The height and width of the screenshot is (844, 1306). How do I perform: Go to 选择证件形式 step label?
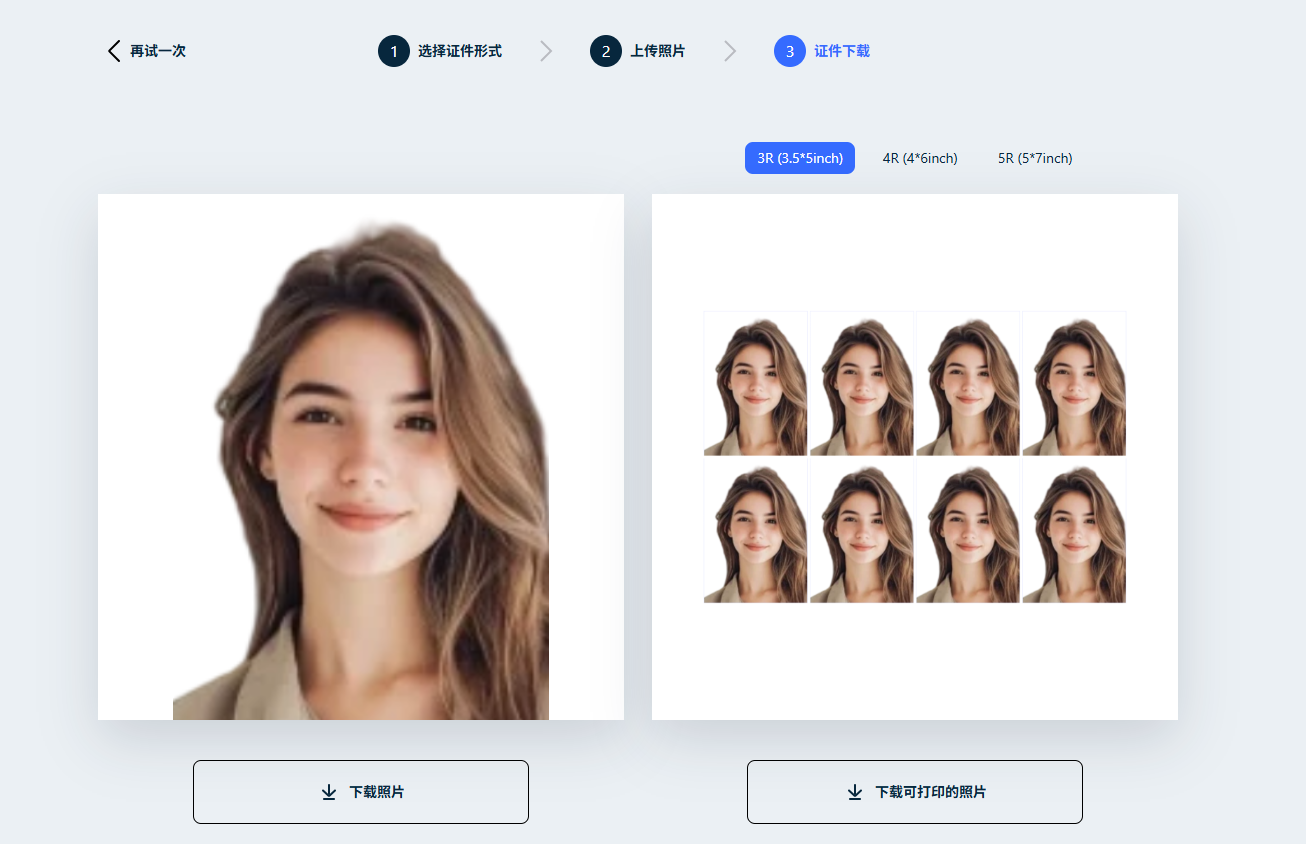click(460, 51)
